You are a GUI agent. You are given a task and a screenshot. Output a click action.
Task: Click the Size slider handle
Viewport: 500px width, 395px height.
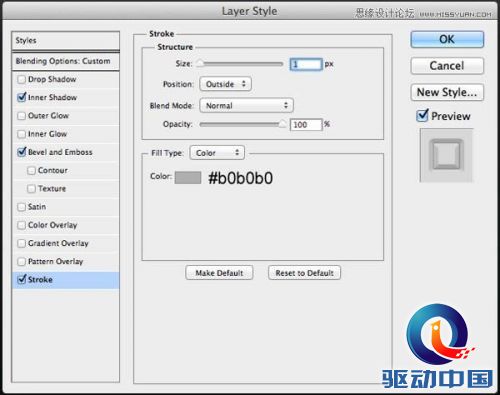[x=200, y=63]
